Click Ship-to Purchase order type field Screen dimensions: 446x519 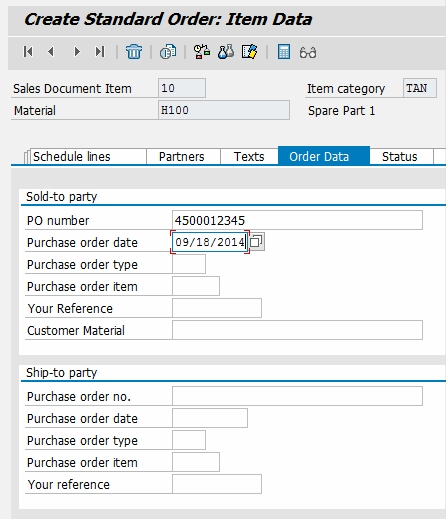(x=189, y=440)
